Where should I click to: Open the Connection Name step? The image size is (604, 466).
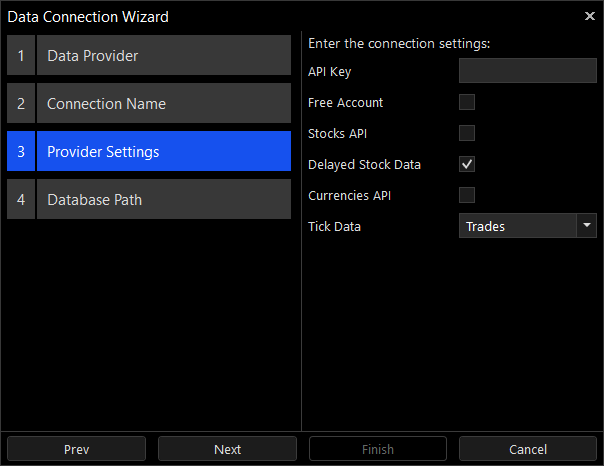tap(163, 104)
